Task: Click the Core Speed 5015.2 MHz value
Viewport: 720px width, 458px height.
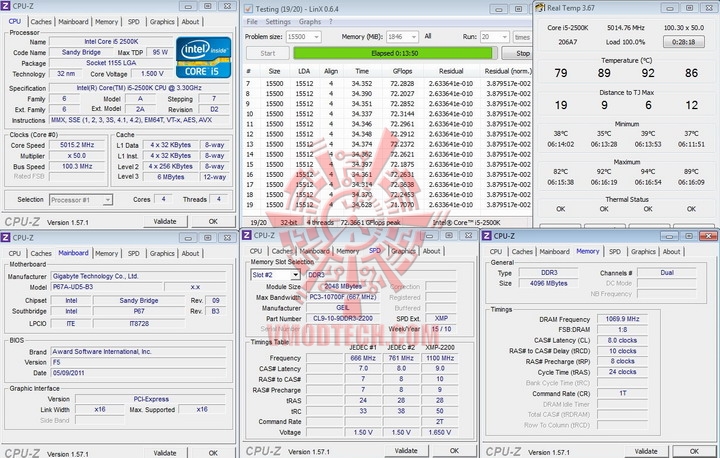Action: pos(77,145)
